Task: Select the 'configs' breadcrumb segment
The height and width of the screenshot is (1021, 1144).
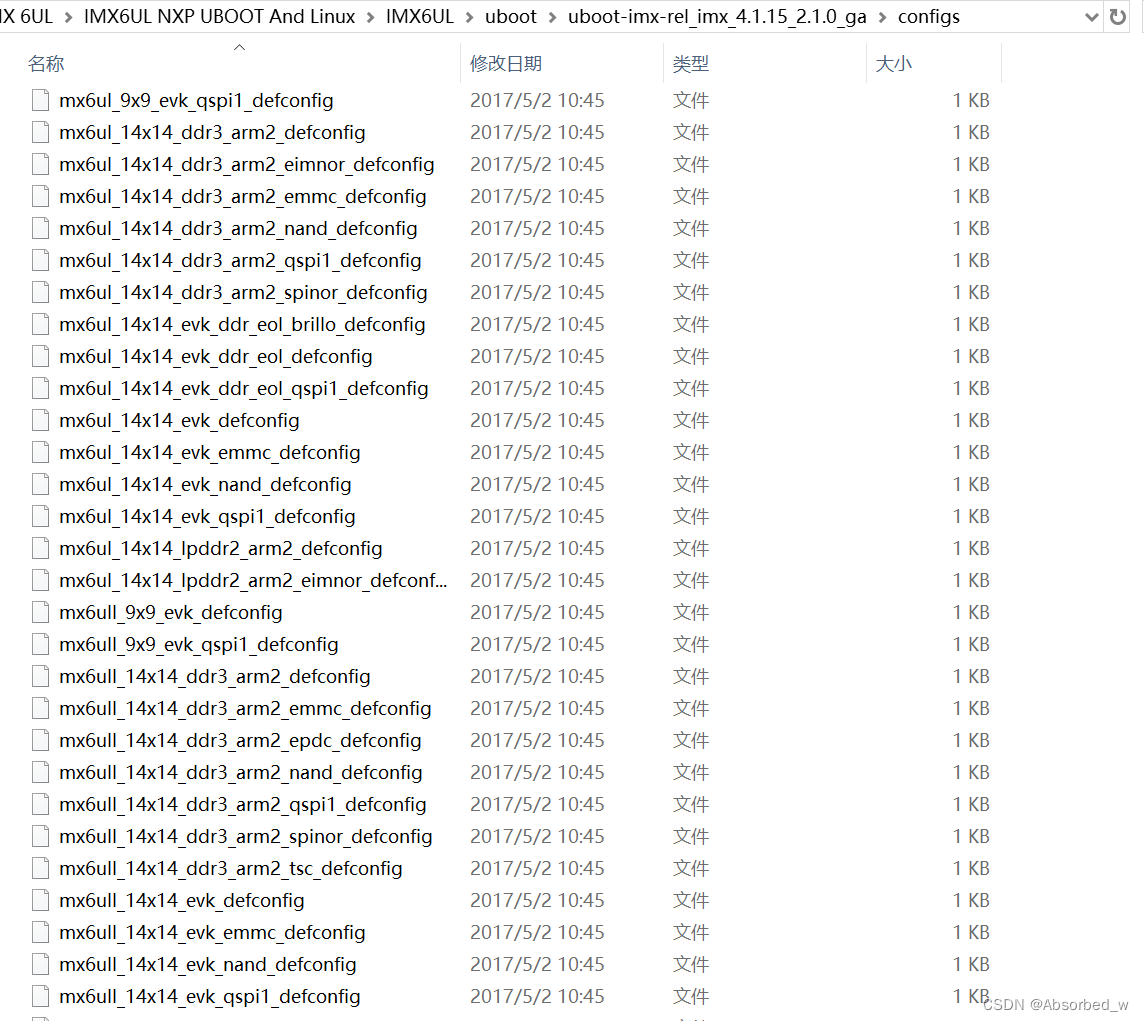Action: [x=929, y=17]
